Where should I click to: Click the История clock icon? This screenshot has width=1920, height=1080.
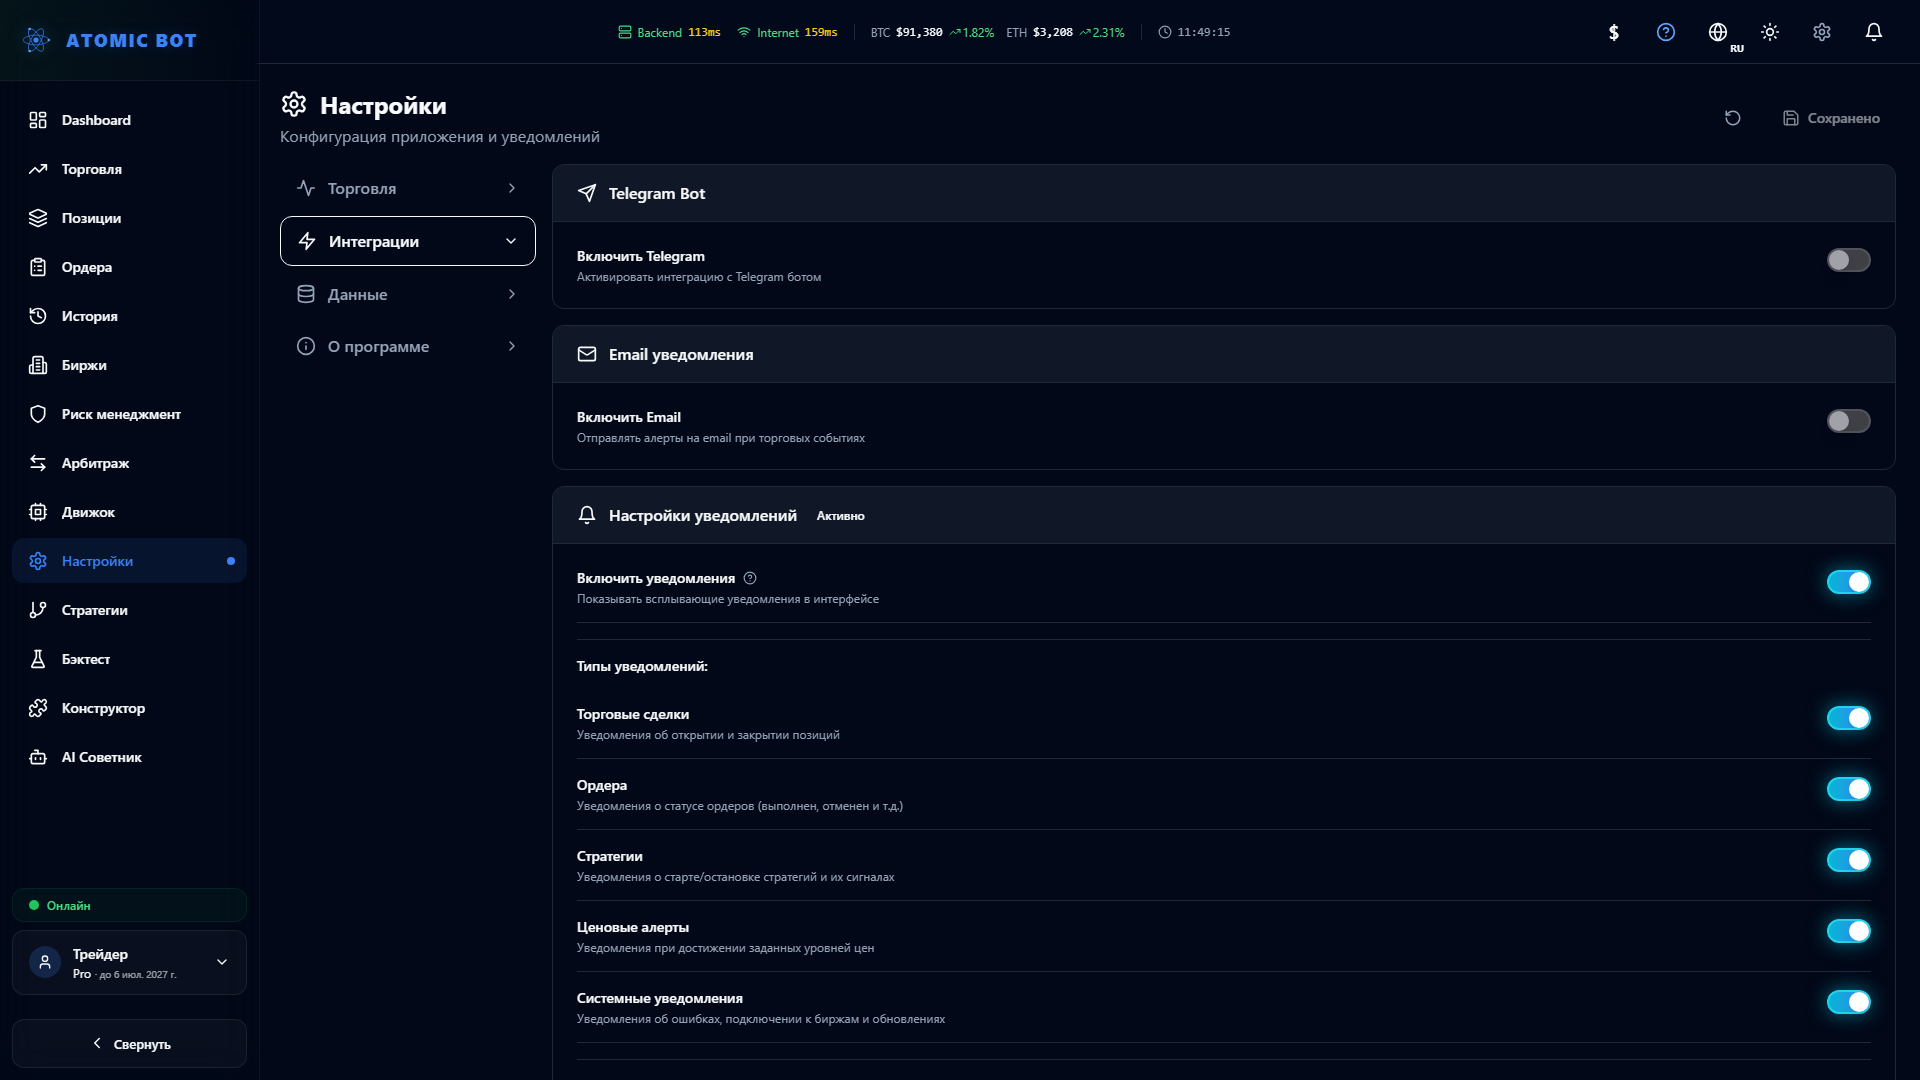coord(38,316)
